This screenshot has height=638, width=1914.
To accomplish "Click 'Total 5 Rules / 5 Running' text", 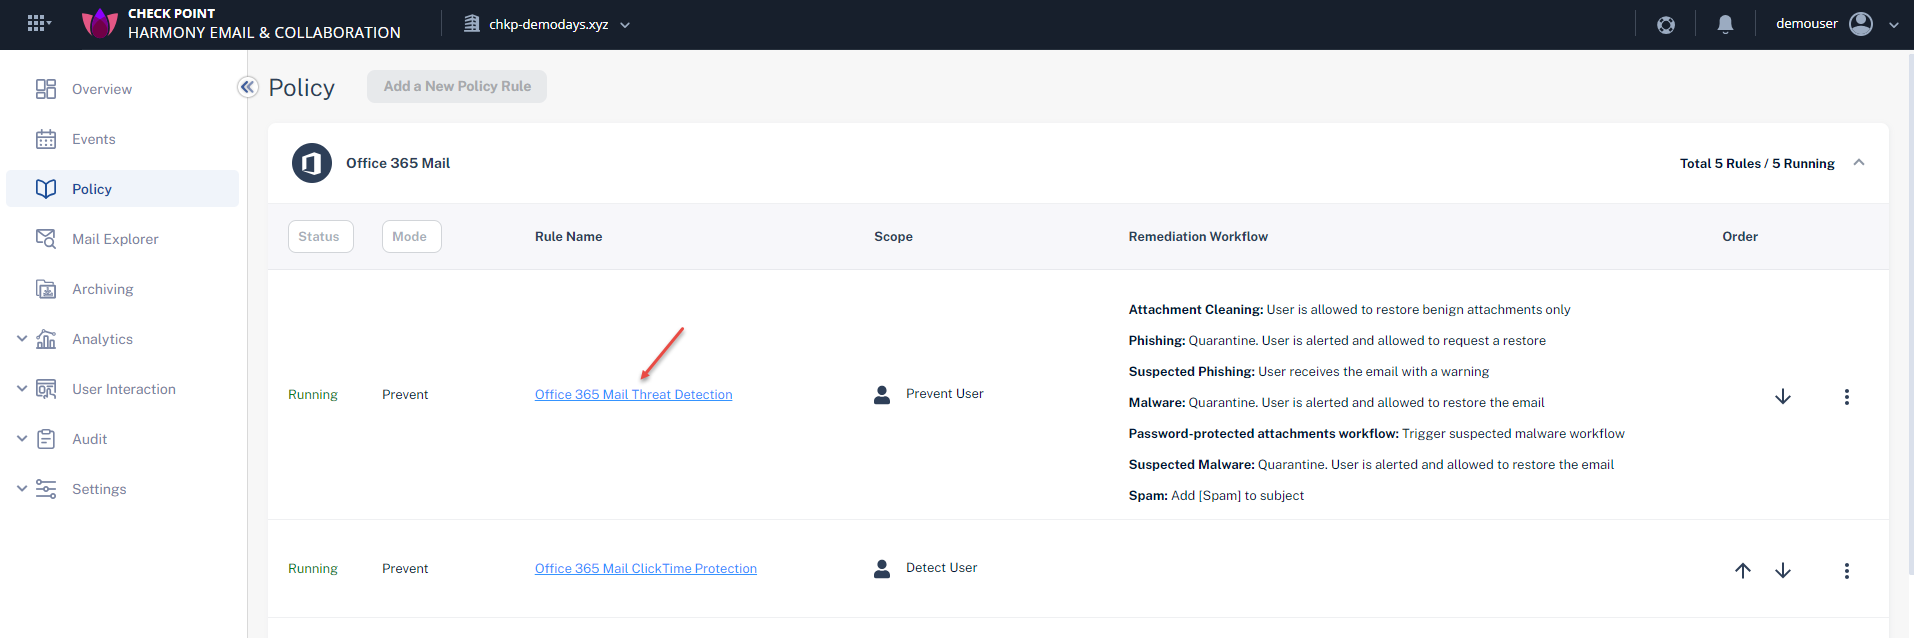I will (x=1757, y=163).
